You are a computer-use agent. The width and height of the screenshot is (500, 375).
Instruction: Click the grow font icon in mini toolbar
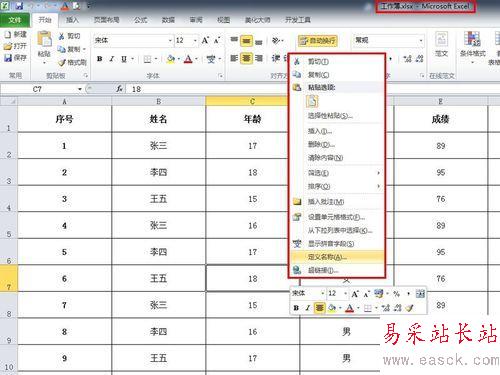coord(355,294)
